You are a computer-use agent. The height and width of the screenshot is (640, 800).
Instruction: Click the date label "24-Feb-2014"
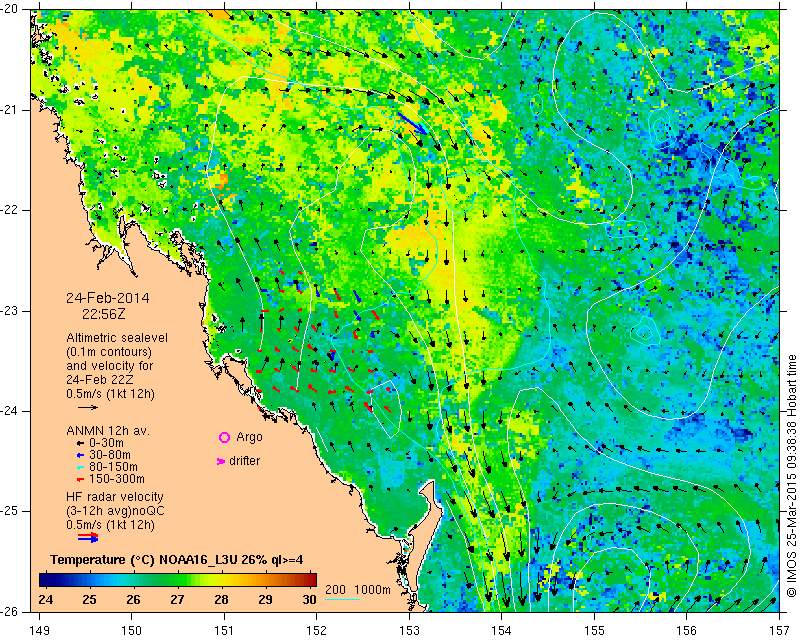(x=108, y=298)
